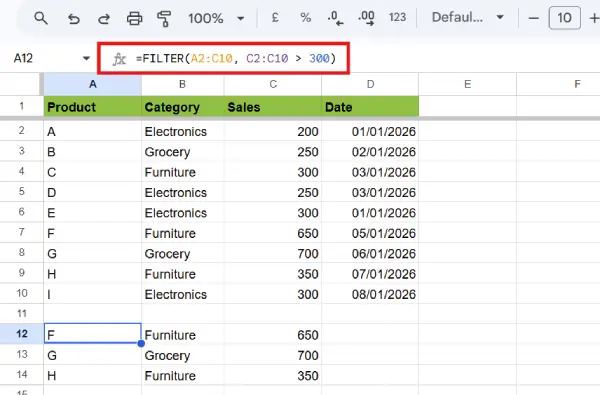Print the spreadsheet

tap(134, 18)
